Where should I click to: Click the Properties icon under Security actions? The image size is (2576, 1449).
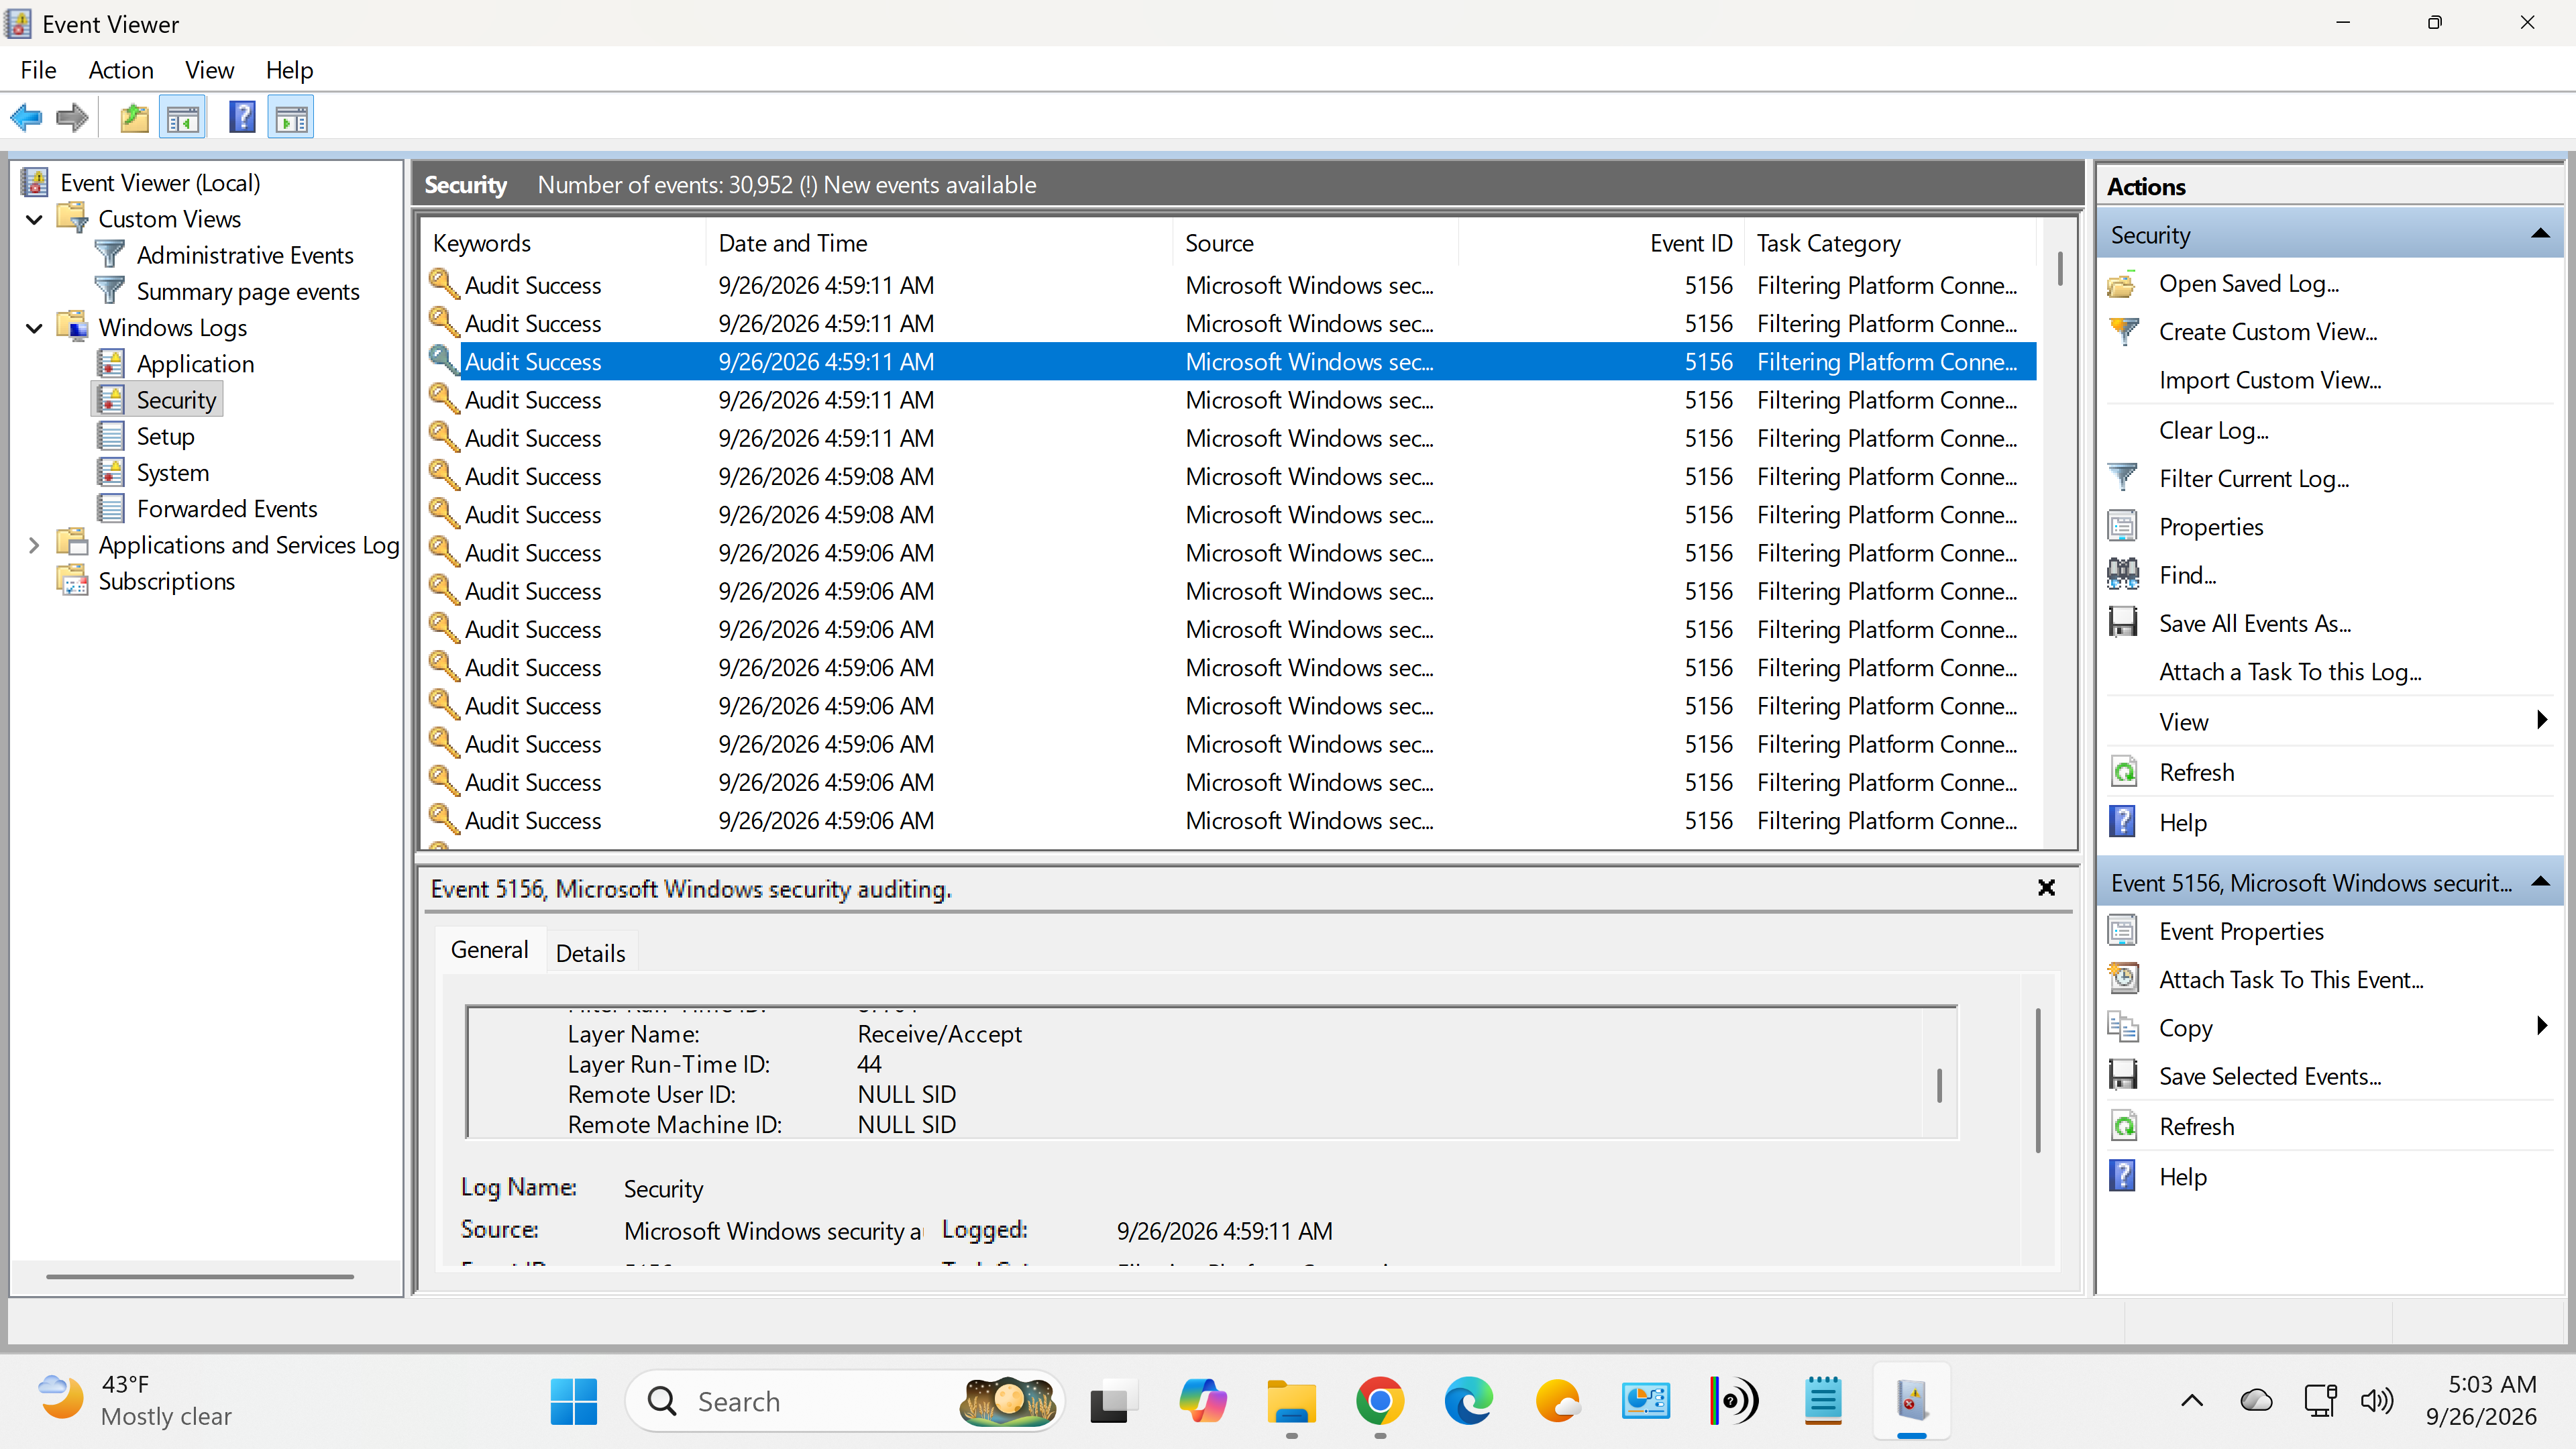pyautogui.click(x=2122, y=526)
